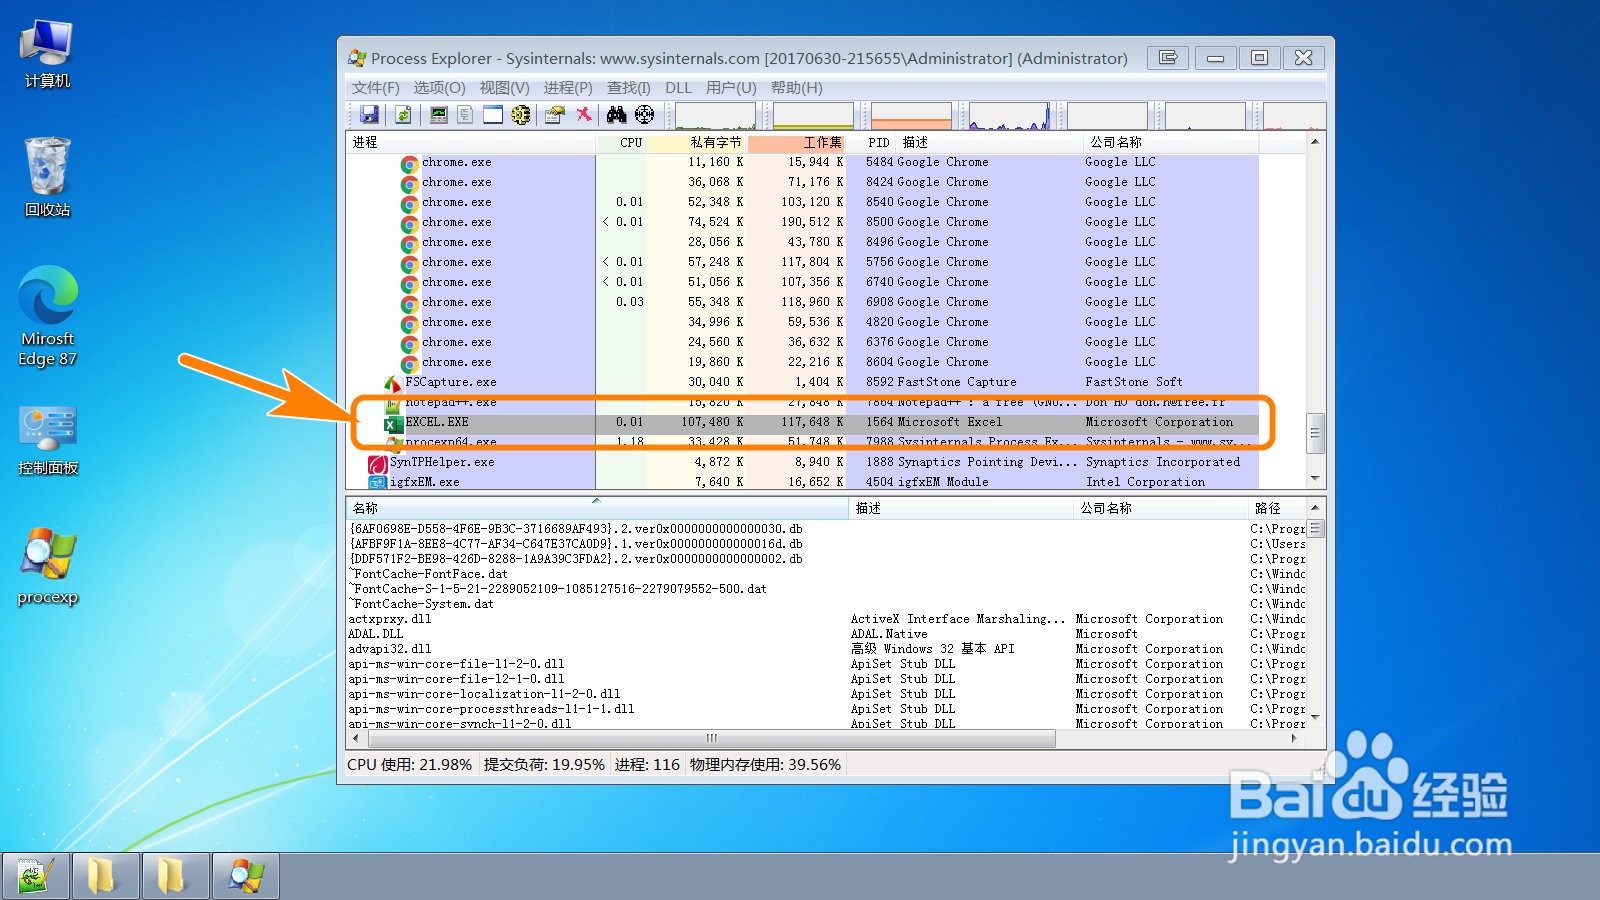Click the first folder taskbar button
Image resolution: width=1600 pixels, height=900 pixels.
[105, 877]
